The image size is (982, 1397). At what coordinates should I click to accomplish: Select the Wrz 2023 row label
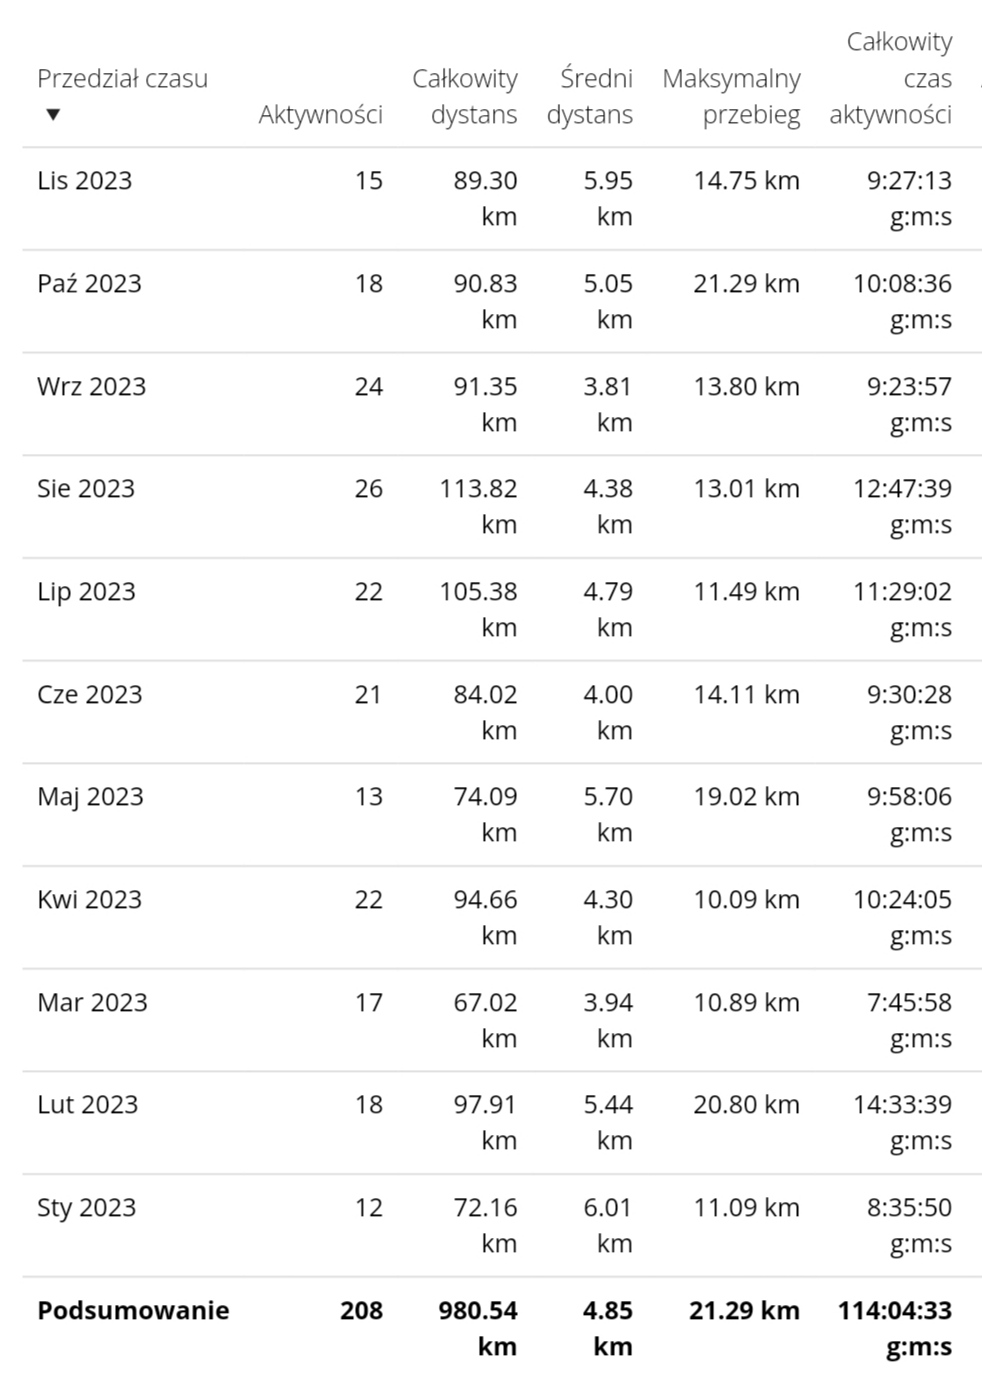pyautogui.click(x=91, y=387)
